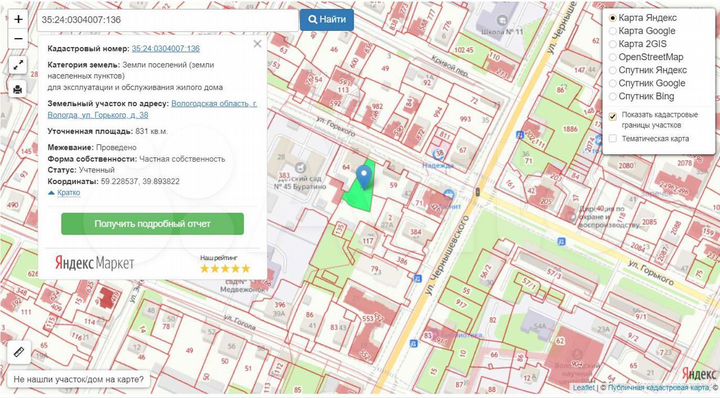Open the ruler measurement tool

point(19,353)
